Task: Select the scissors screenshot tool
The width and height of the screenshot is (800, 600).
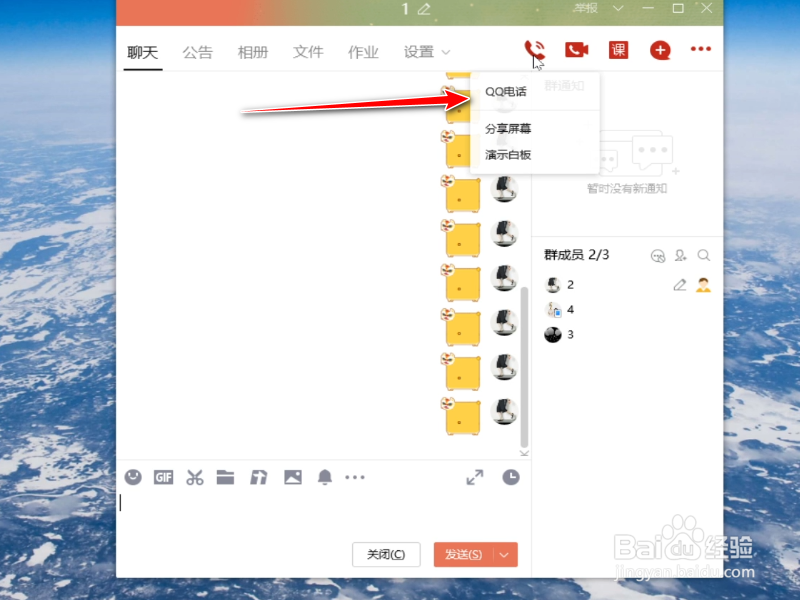Action: [194, 478]
